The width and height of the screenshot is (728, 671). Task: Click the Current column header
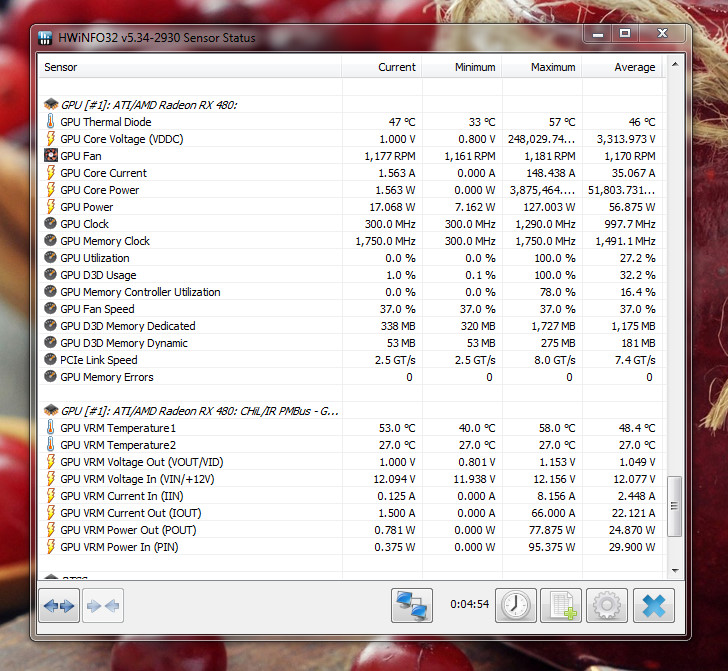click(382, 67)
